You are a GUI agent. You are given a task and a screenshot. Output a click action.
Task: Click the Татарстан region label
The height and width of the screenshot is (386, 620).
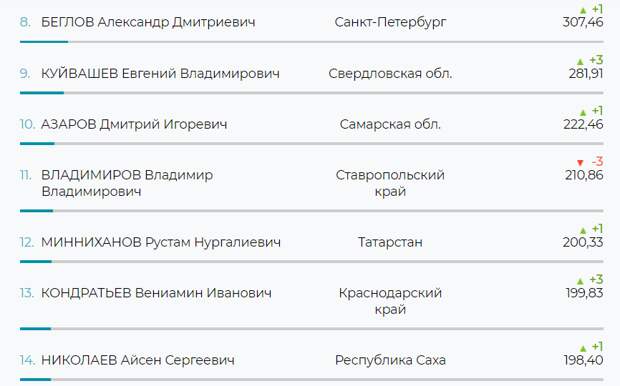(390, 242)
